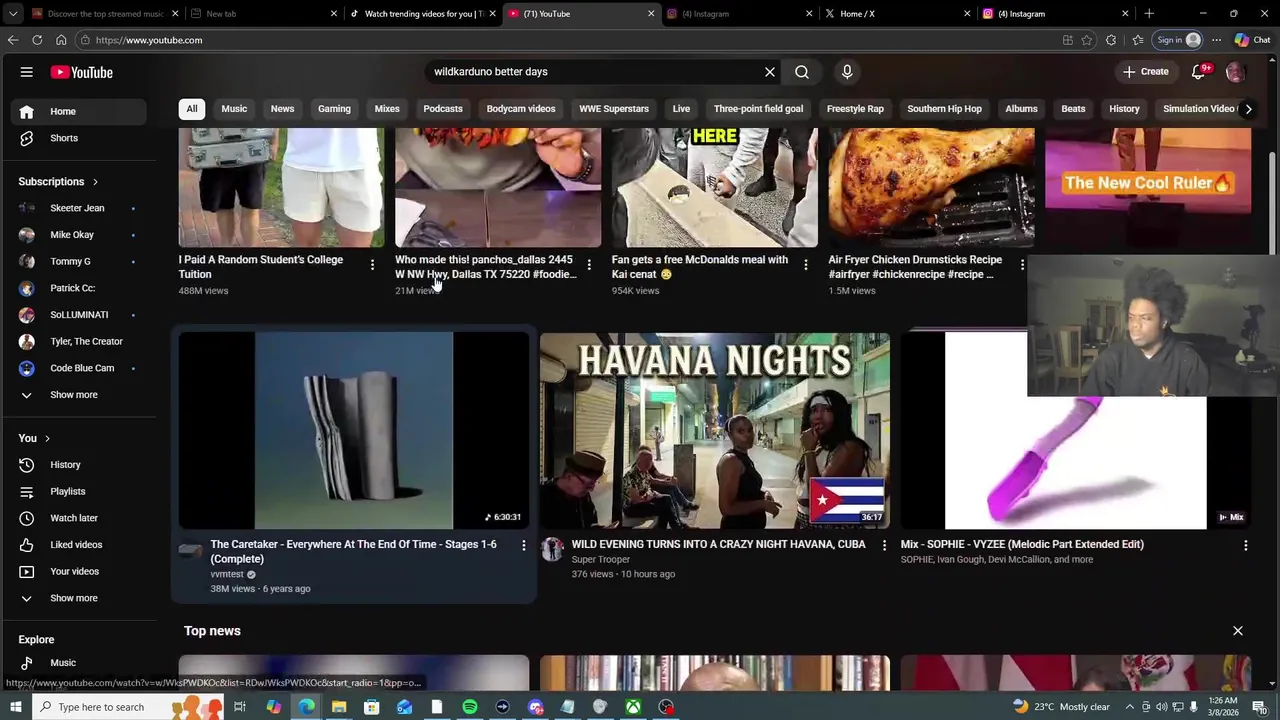The width and height of the screenshot is (1280, 720).
Task: Select the Podcasts filter chip
Action: [443, 109]
